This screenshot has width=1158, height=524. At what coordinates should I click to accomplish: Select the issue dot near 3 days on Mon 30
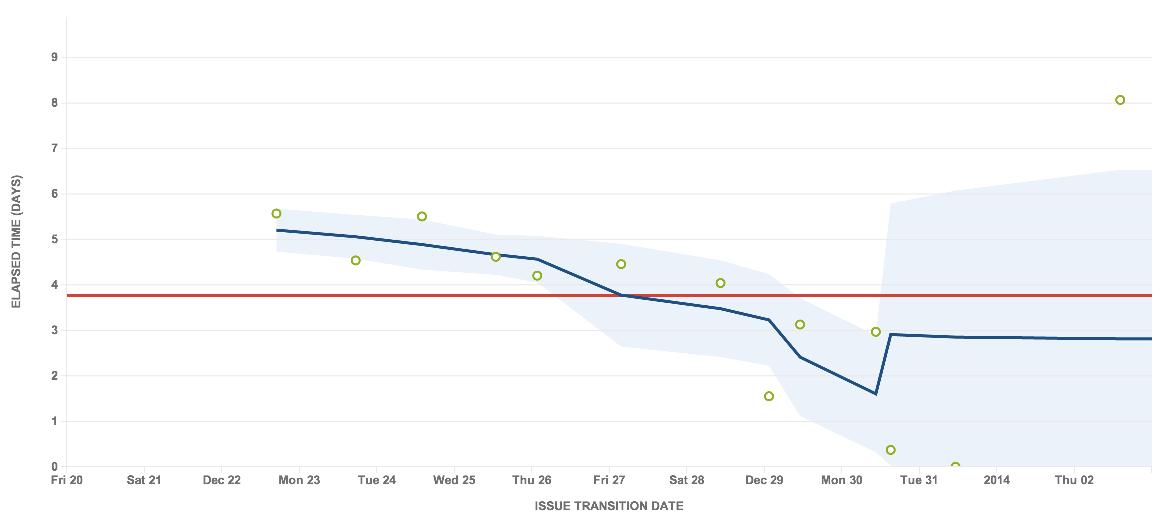click(876, 332)
